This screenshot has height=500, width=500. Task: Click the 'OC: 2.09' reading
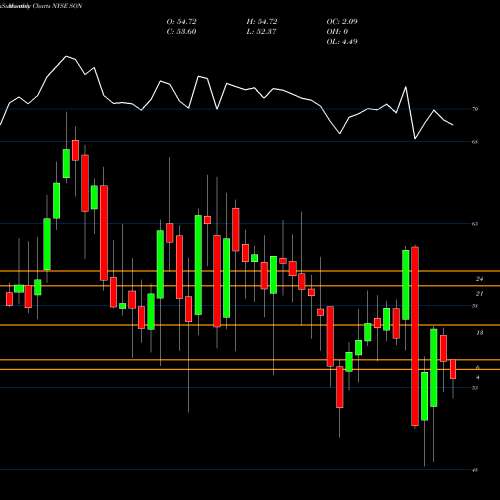(342, 22)
